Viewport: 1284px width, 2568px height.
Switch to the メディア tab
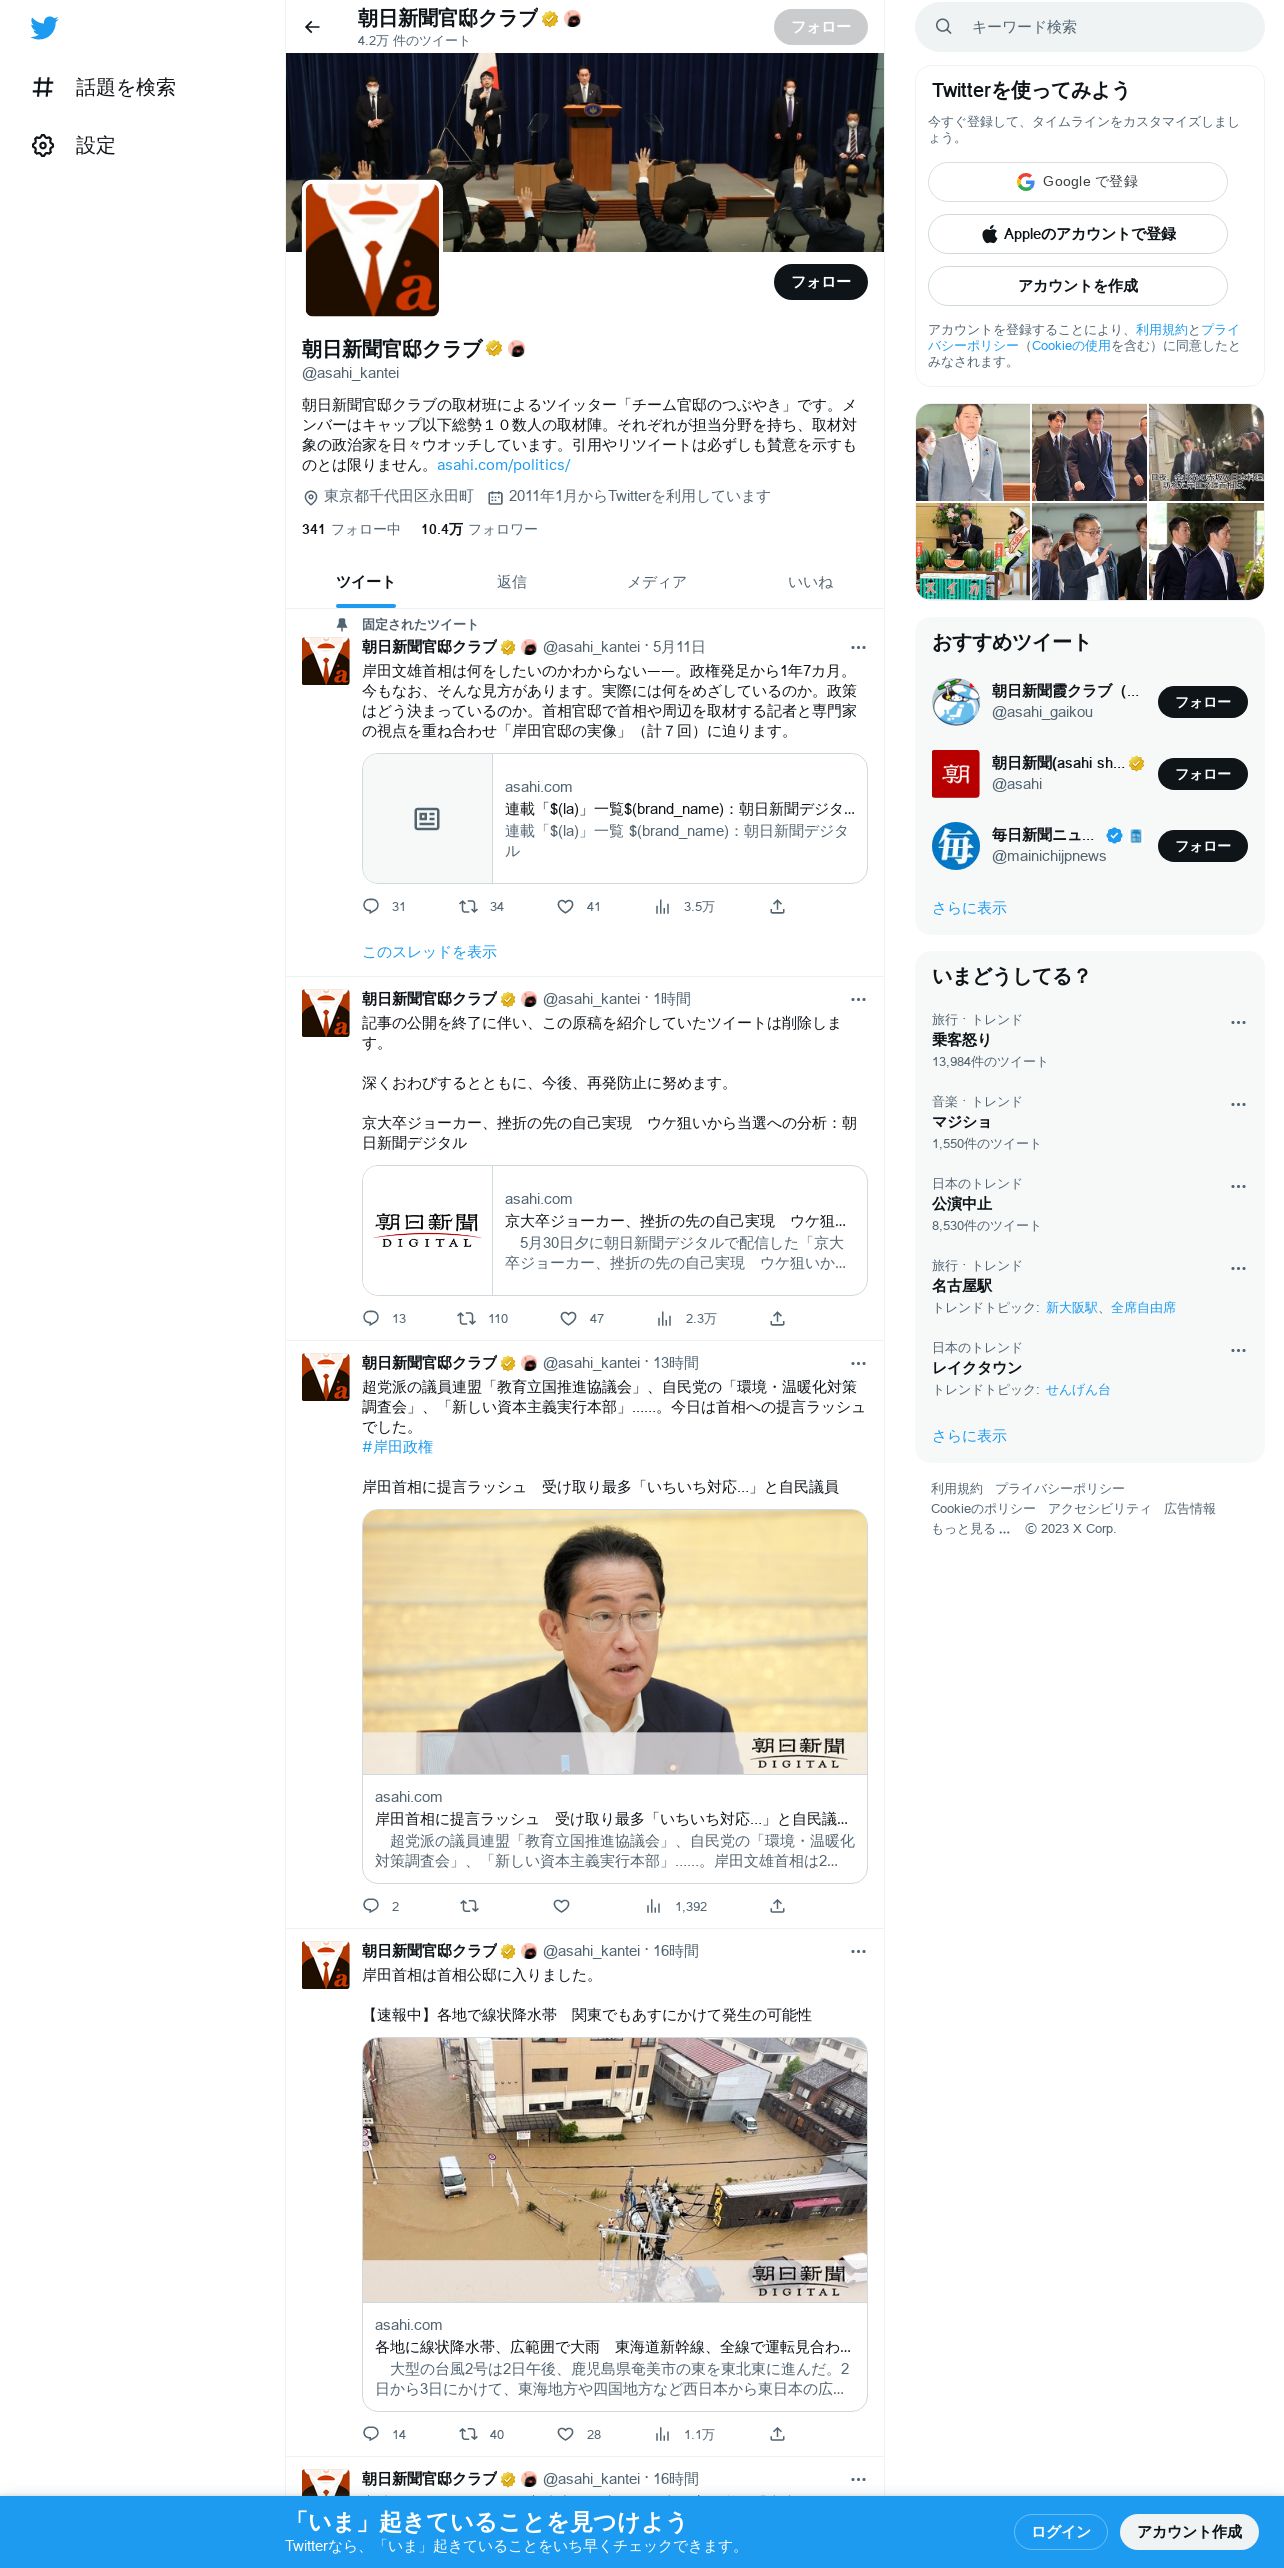[657, 582]
